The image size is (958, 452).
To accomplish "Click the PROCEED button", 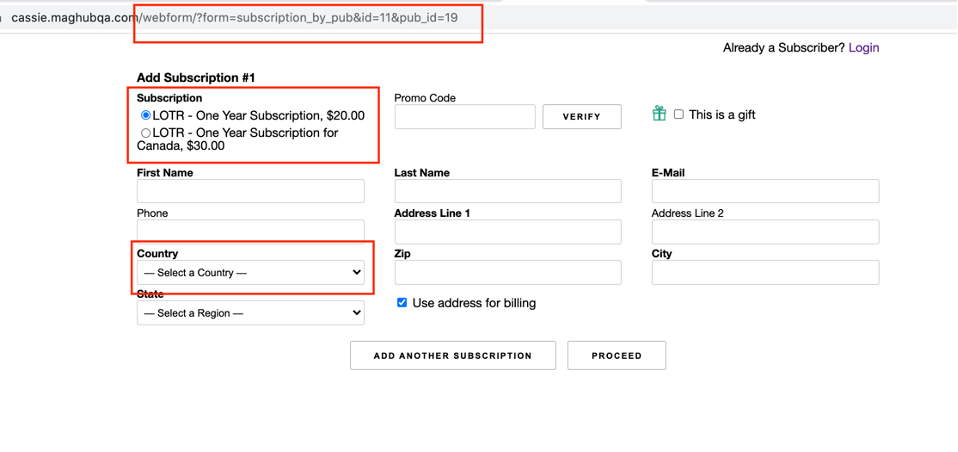I will tap(616, 355).
